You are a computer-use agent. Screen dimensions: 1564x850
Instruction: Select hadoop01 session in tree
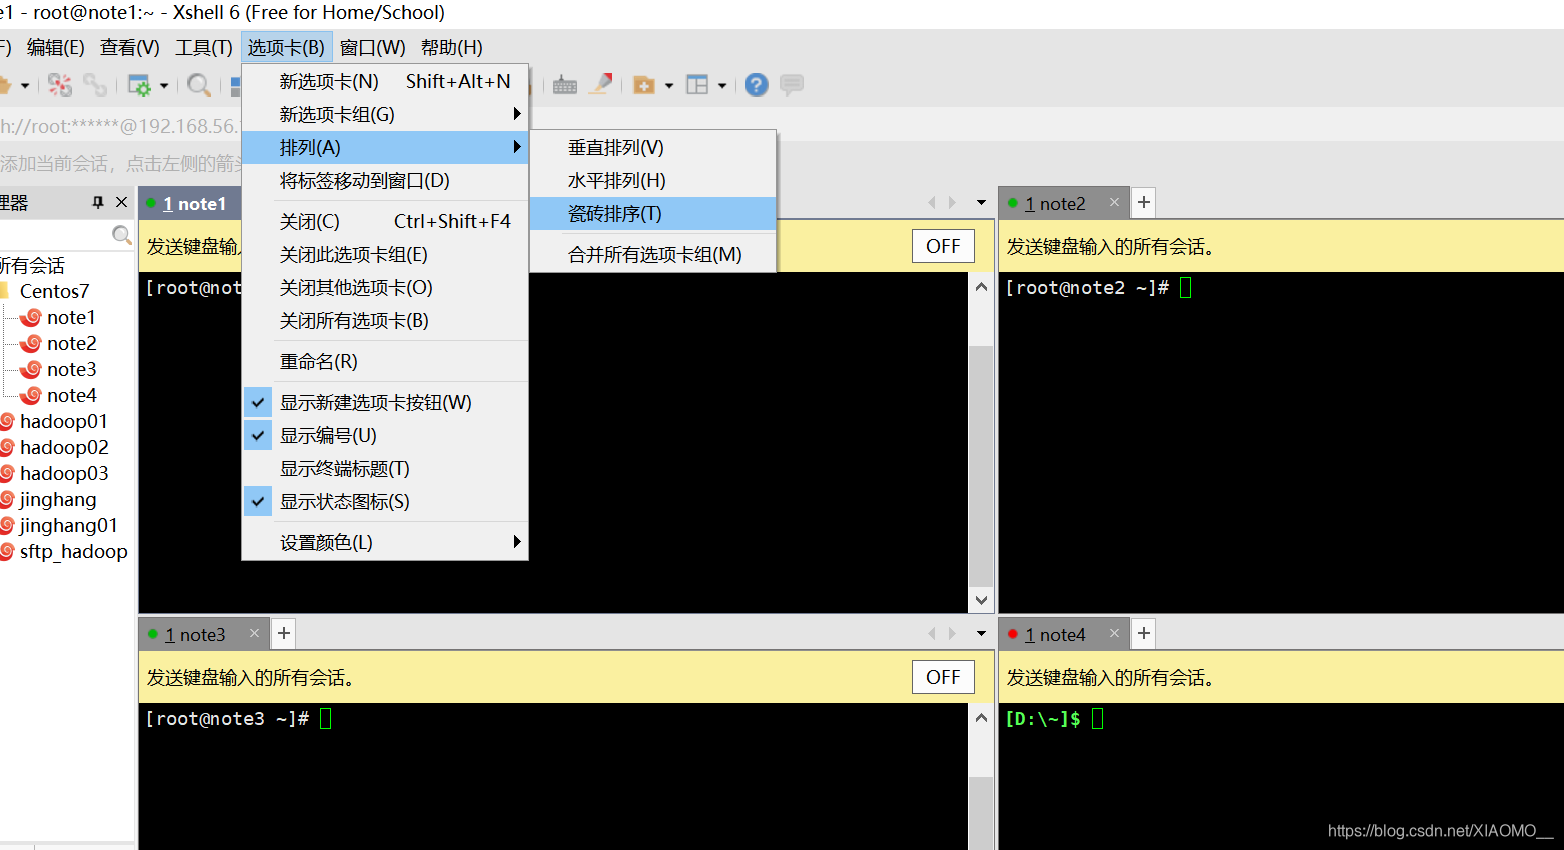click(x=62, y=421)
